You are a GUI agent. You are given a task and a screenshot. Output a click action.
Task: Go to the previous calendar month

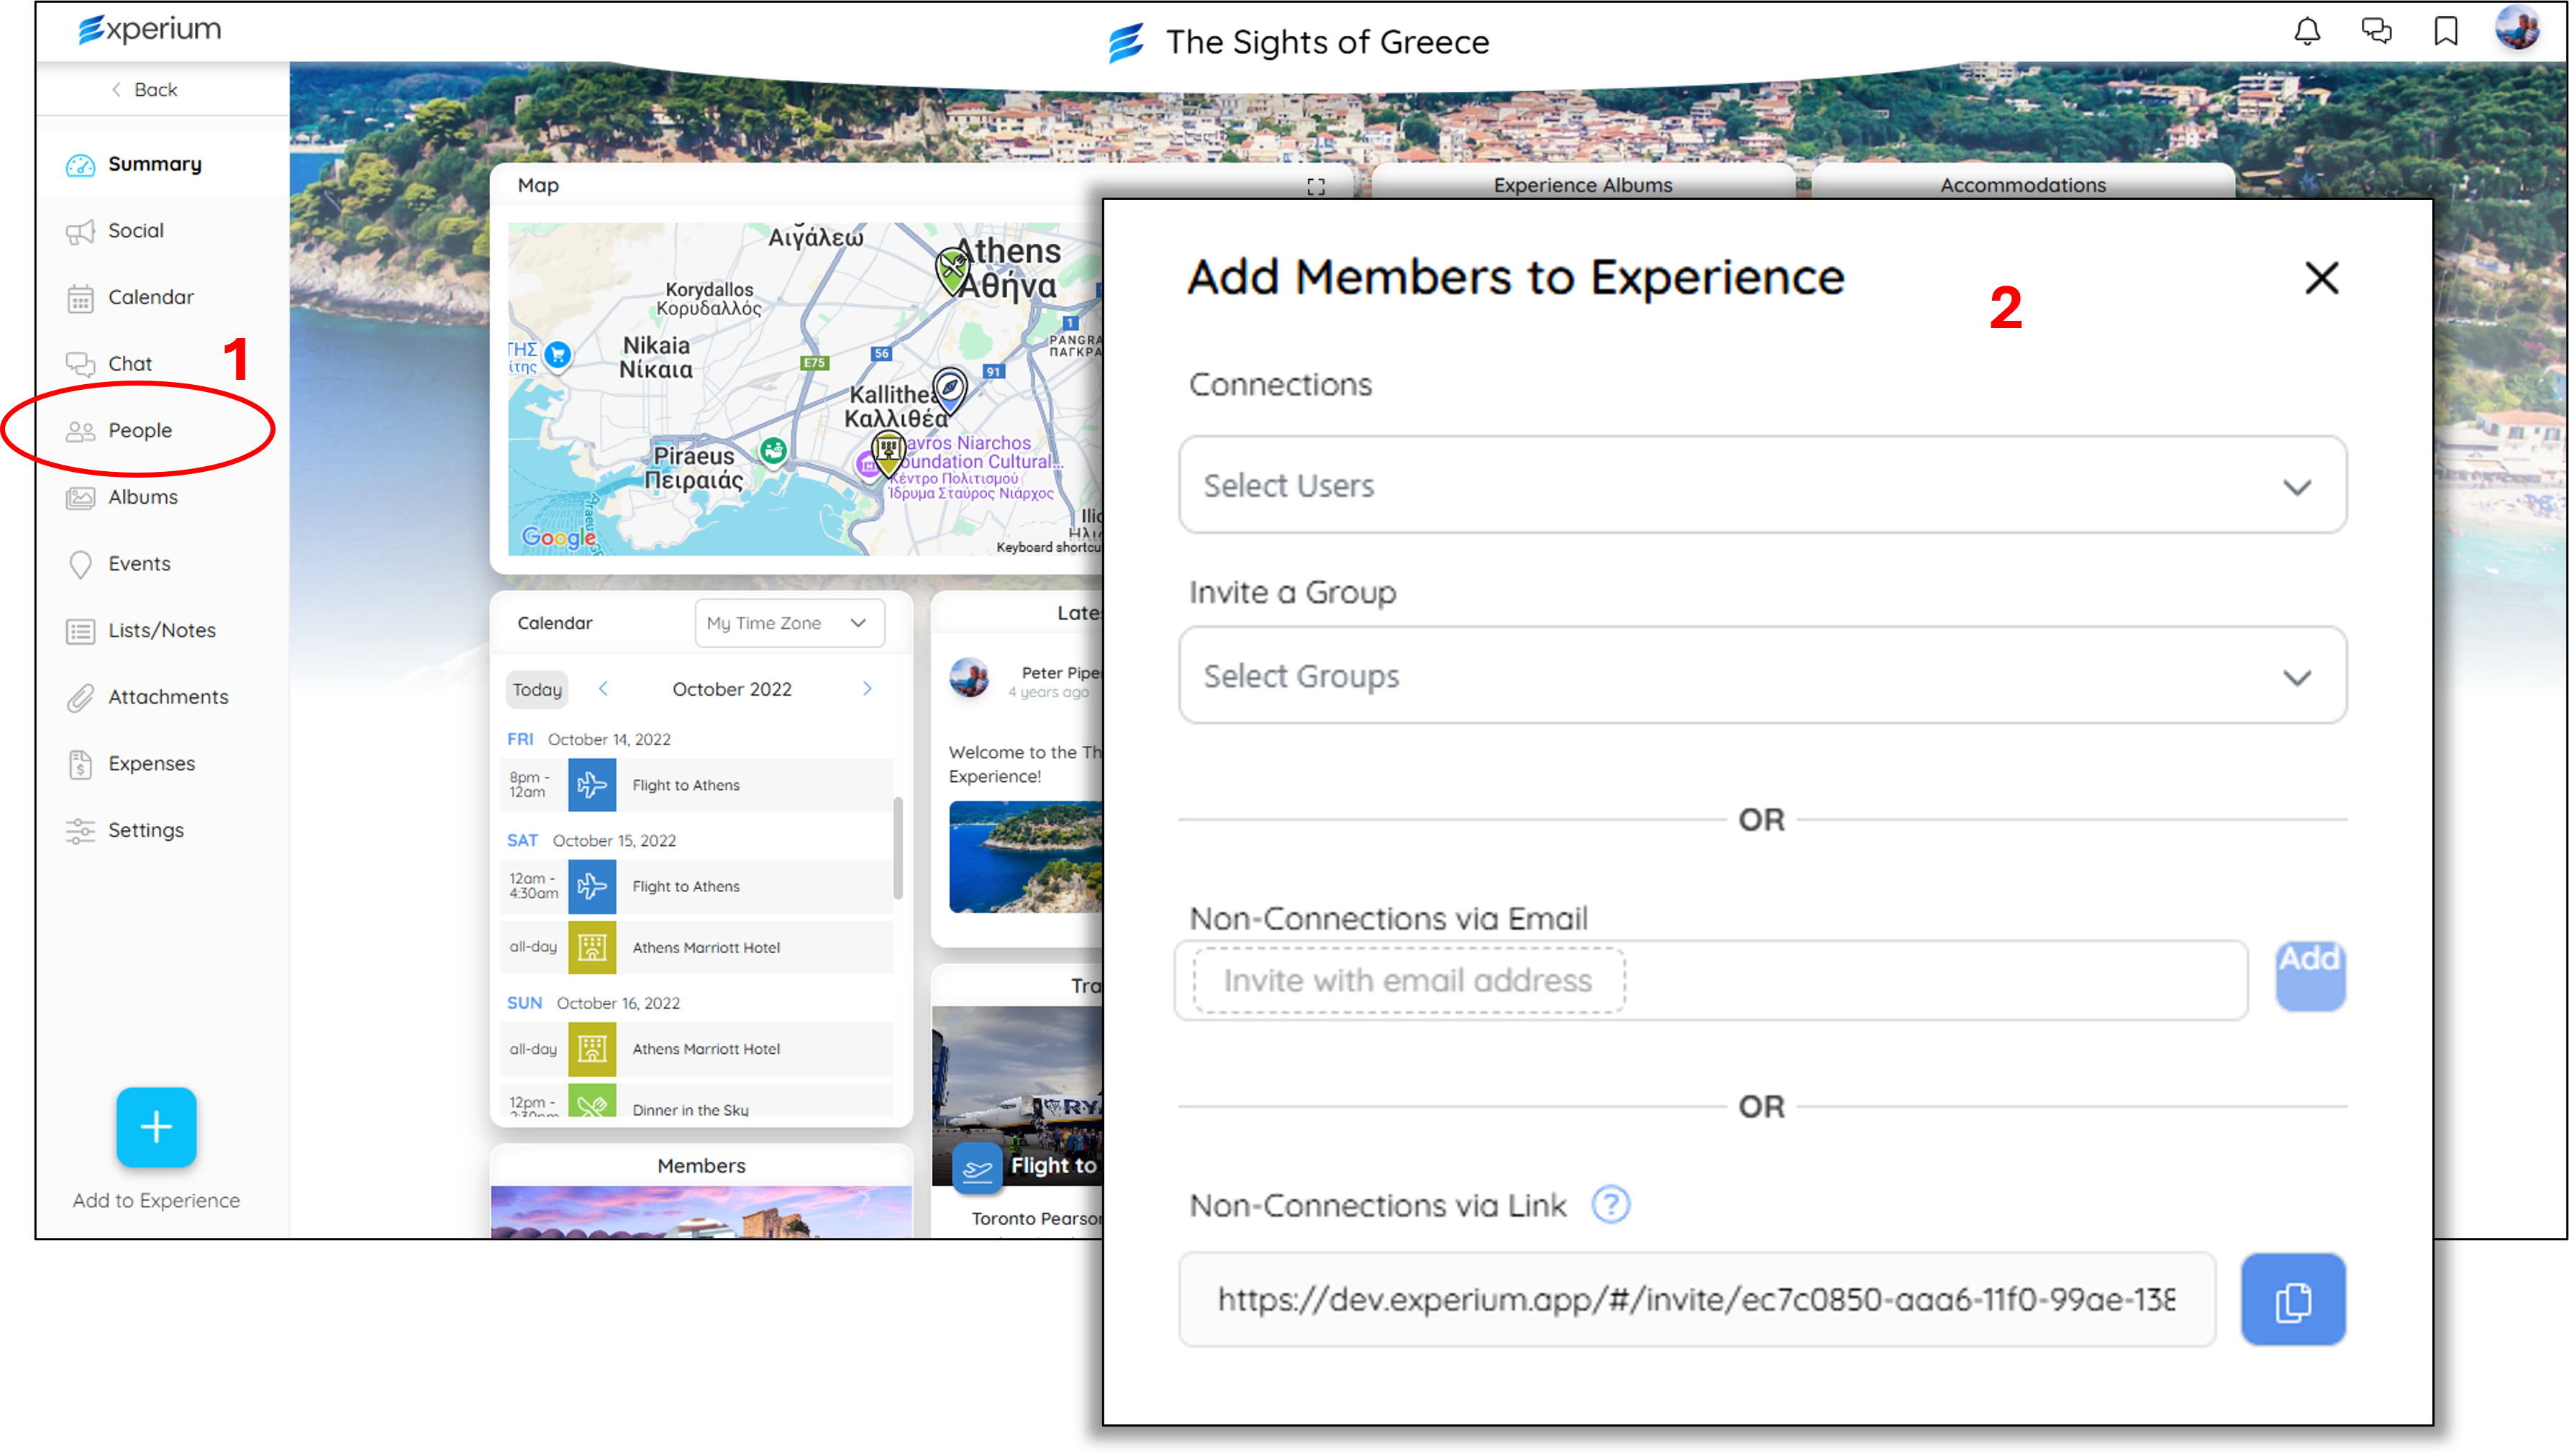(x=603, y=689)
